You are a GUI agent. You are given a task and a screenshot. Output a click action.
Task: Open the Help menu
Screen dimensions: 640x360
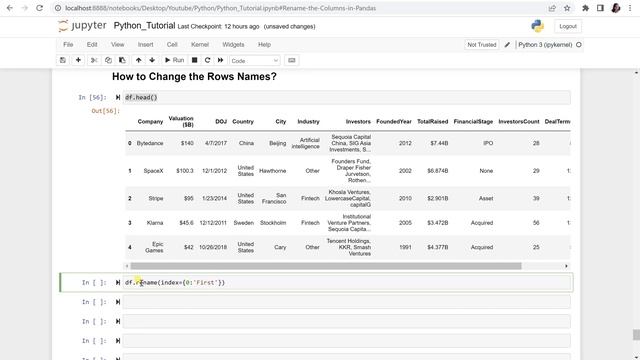click(264, 44)
